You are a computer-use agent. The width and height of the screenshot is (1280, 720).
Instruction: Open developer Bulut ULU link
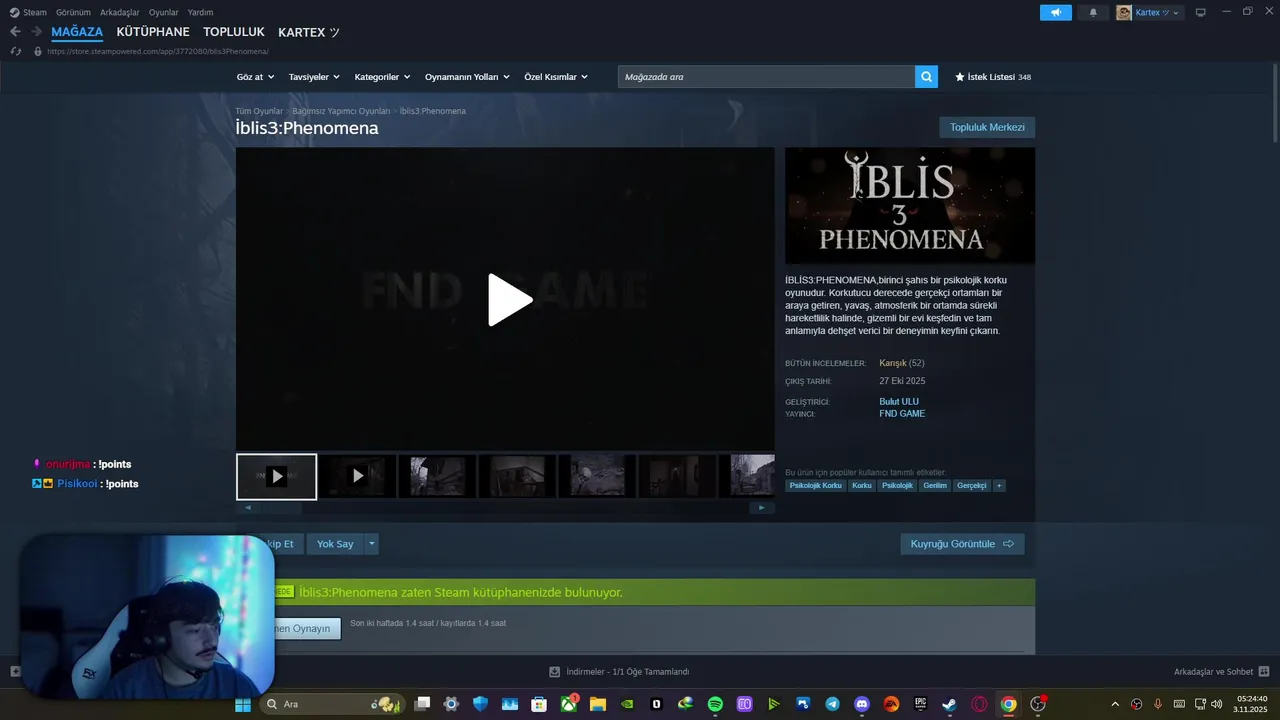pyautogui.click(x=899, y=402)
